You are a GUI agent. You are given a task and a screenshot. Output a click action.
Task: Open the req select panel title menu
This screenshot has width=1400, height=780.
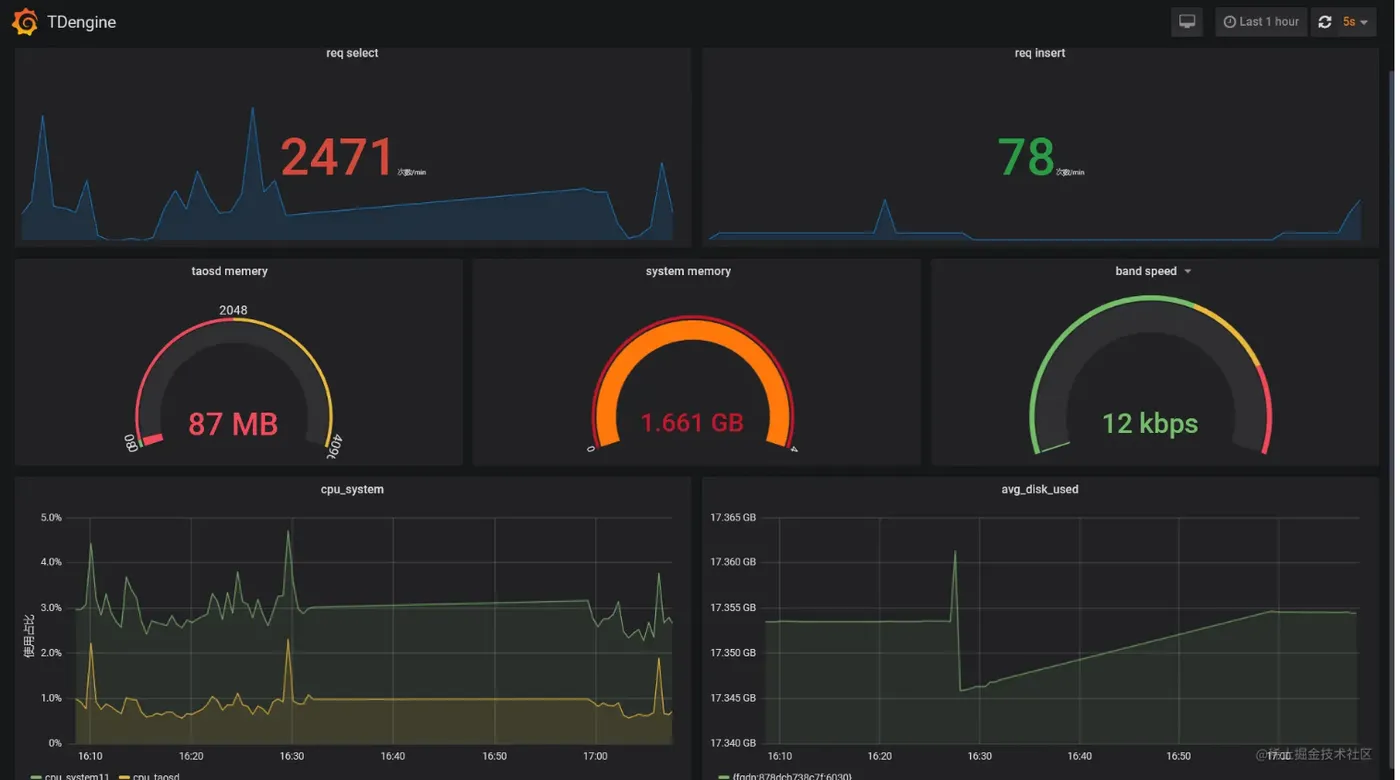pyautogui.click(x=352, y=53)
